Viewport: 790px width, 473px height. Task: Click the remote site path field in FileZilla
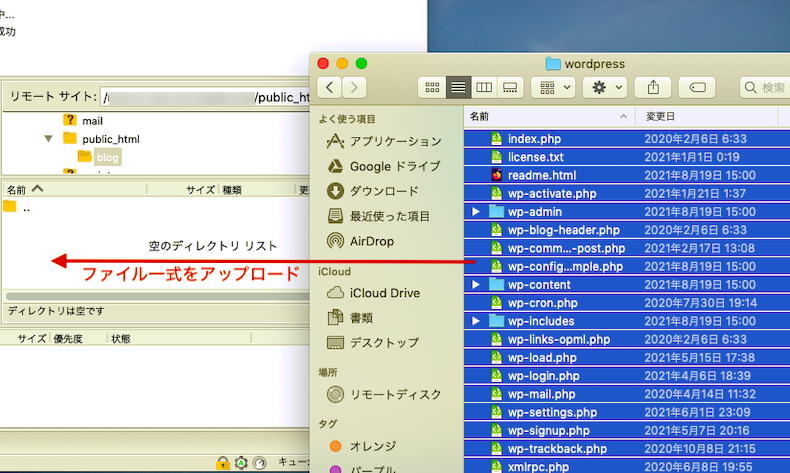click(205, 97)
